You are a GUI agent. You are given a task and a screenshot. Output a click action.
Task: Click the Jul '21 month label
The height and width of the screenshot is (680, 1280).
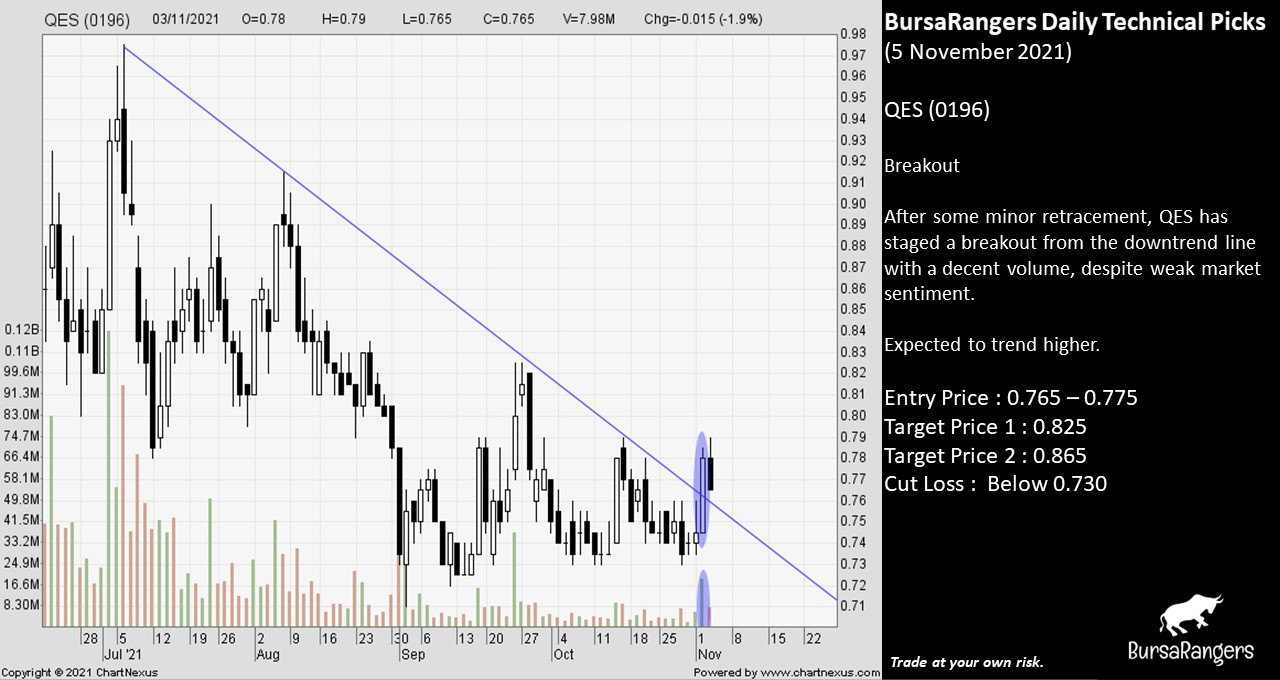point(122,655)
